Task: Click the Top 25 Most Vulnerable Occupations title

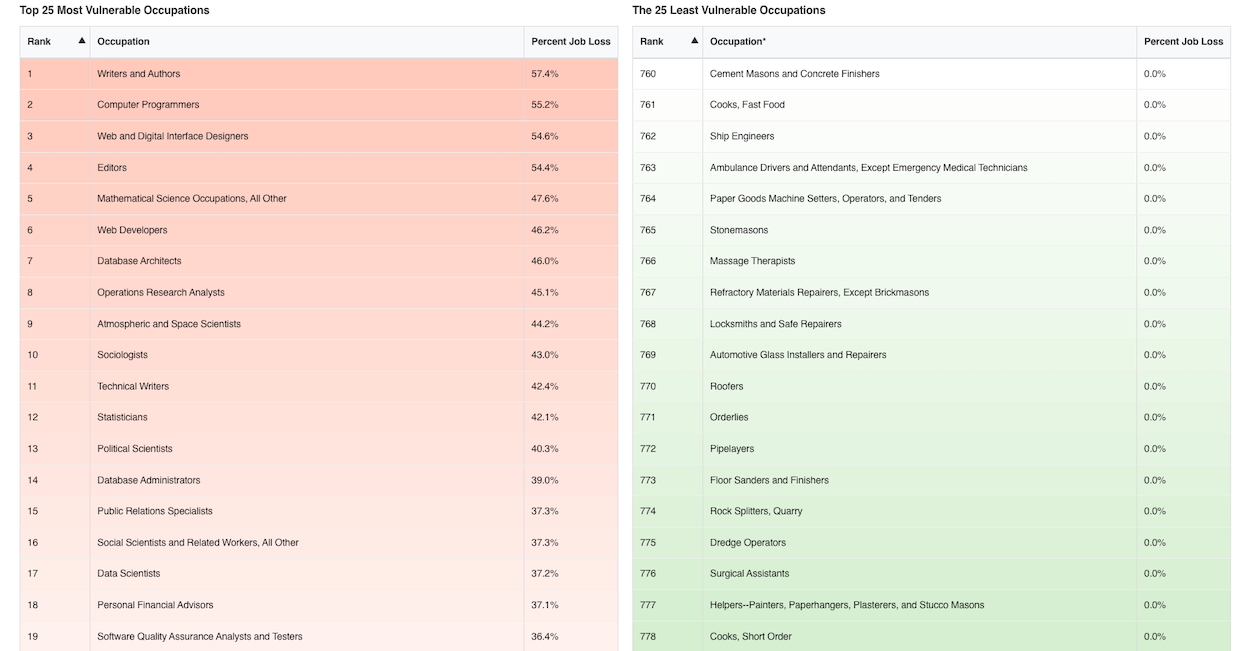Action: [x=115, y=10]
